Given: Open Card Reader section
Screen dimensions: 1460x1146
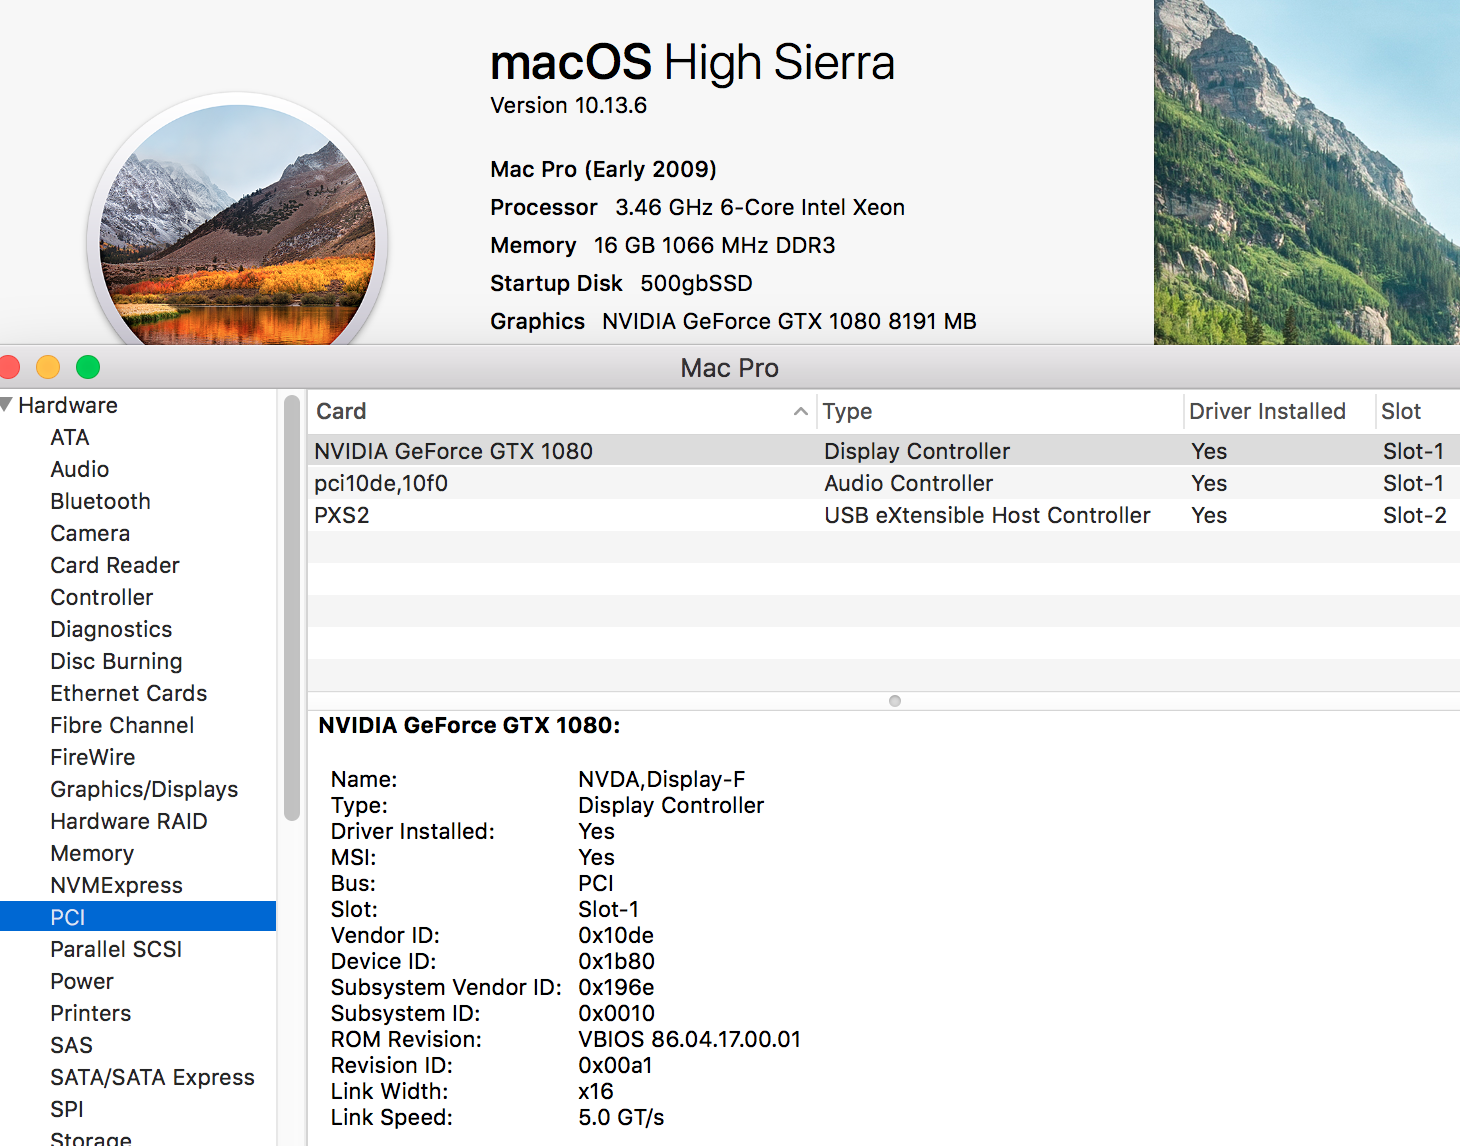Looking at the screenshot, I should click(x=115, y=565).
